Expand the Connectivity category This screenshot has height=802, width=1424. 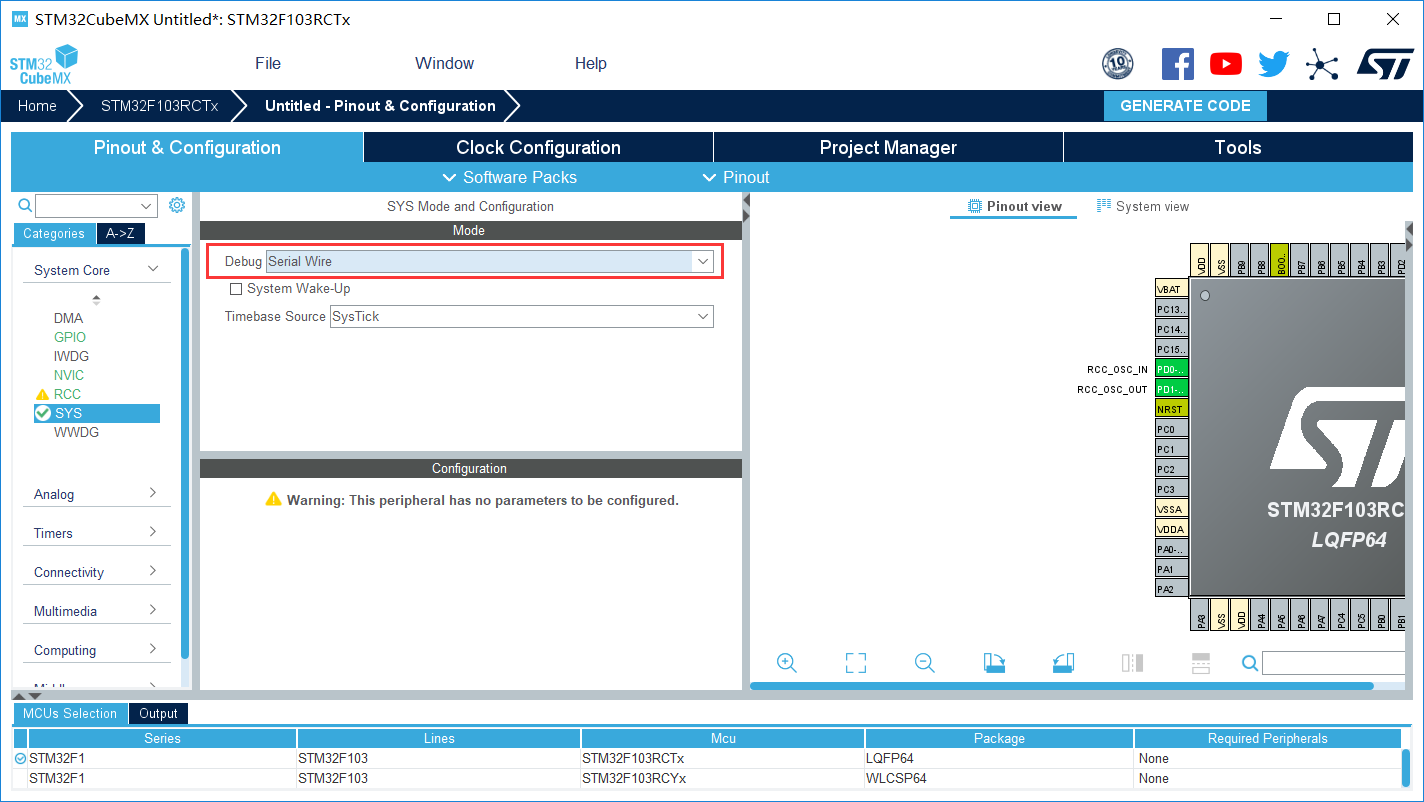153,571
